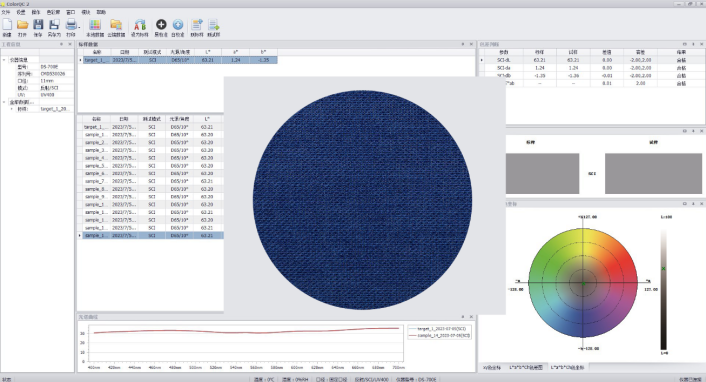Open the first menu in the menu bar
Image resolution: width=706 pixels, height=382 pixels.
click(6, 12)
